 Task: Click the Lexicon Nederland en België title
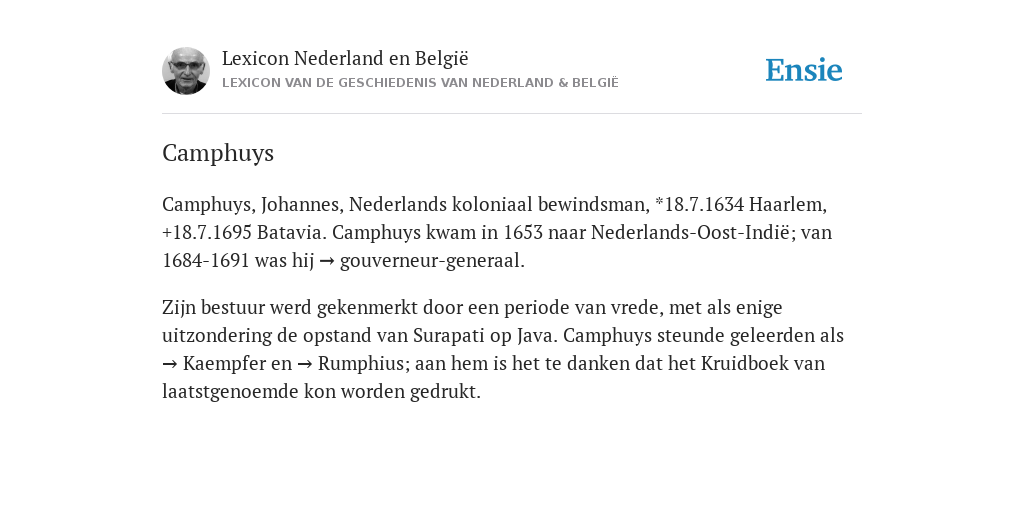coord(345,58)
